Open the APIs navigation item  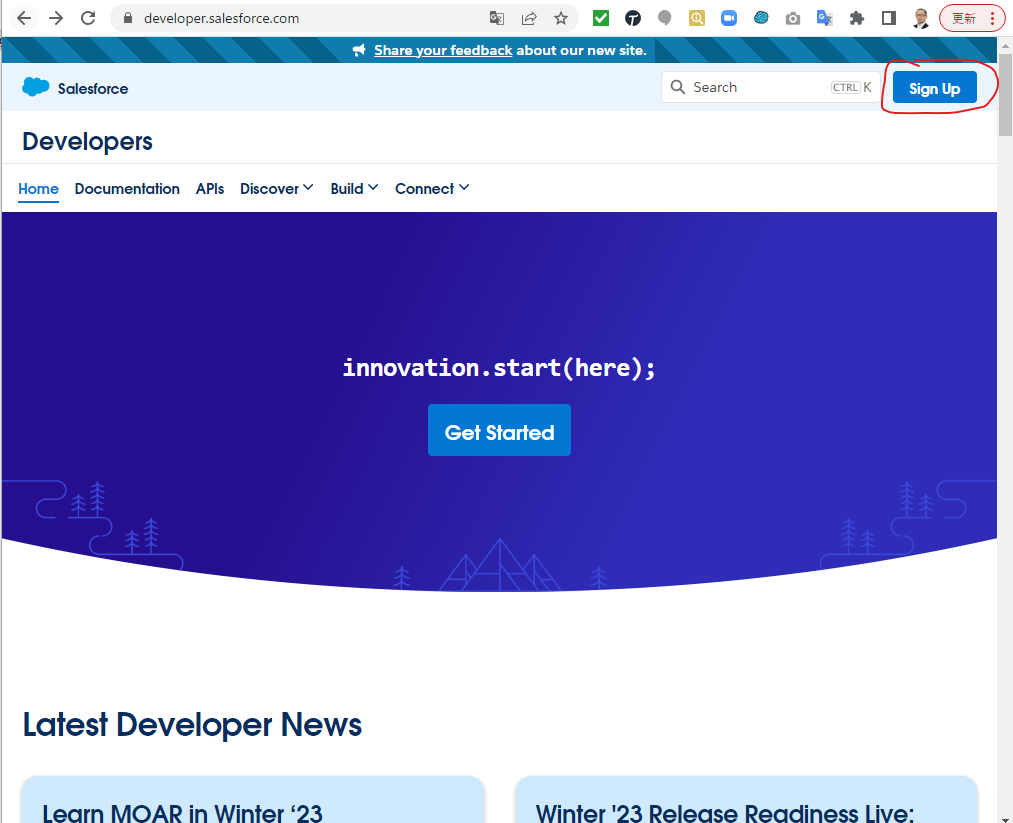[x=210, y=189]
